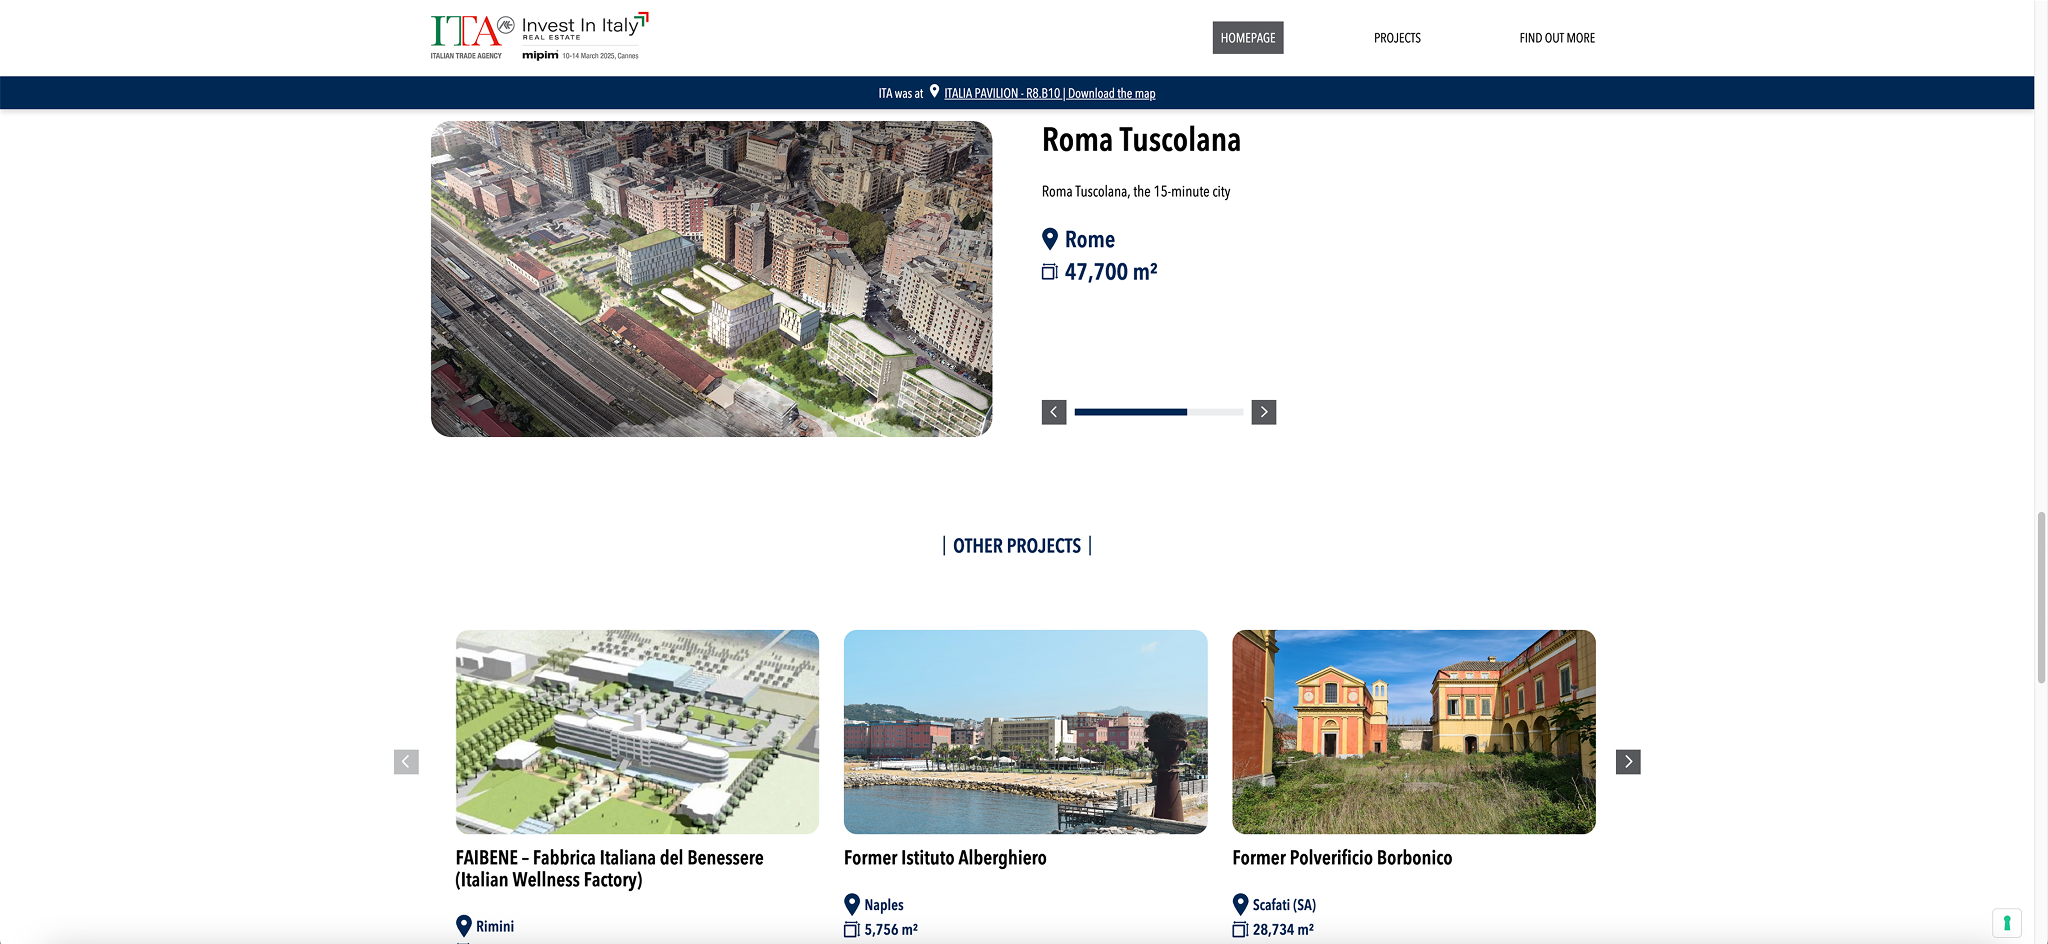The height and width of the screenshot is (944, 2048).
Task: Open the Former Polverificio Borbonico thumbnail
Action: coord(1414,732)
